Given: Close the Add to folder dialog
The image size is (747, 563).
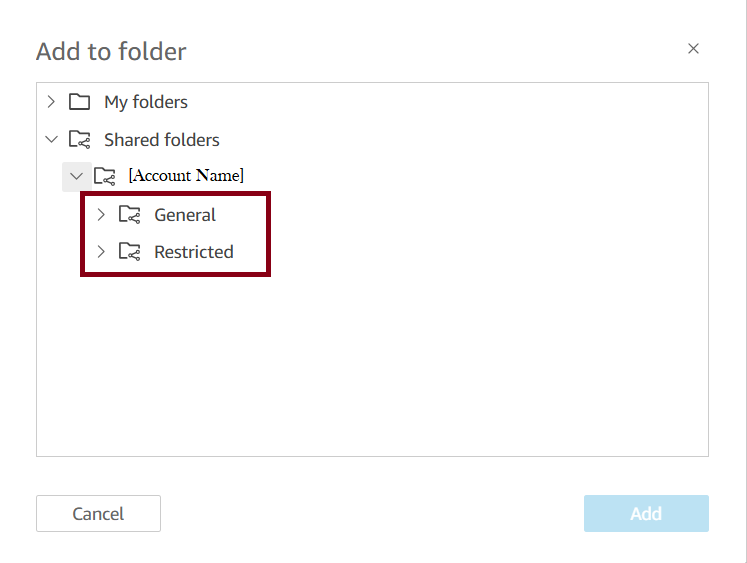Looking at the screenshot, I should point(693,49).
